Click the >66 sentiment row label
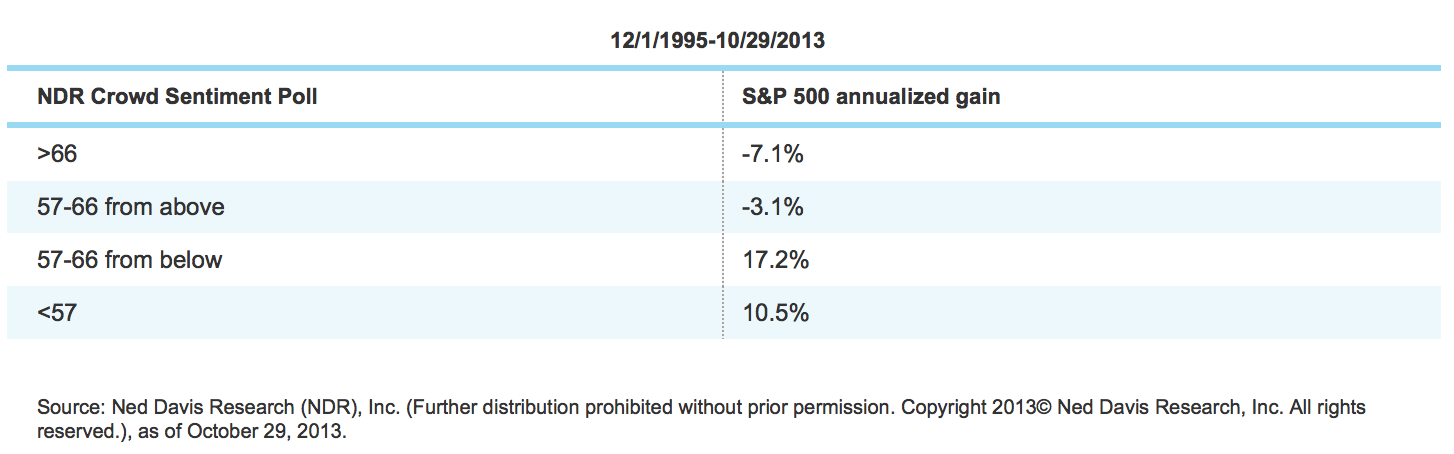The image size is (1454, 454). click(57, 155)
